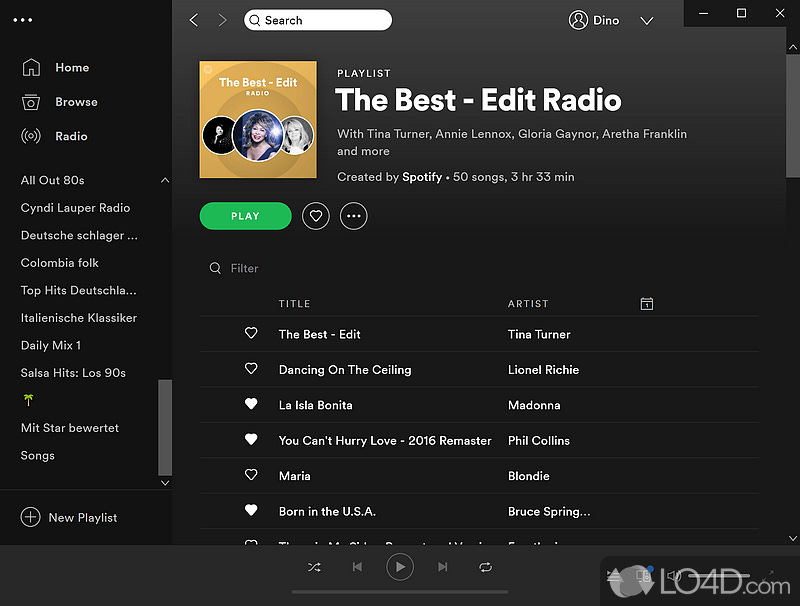Click the playback progress bar
Viewport: 800px width, 606px height.
click(x=400, y=592)
